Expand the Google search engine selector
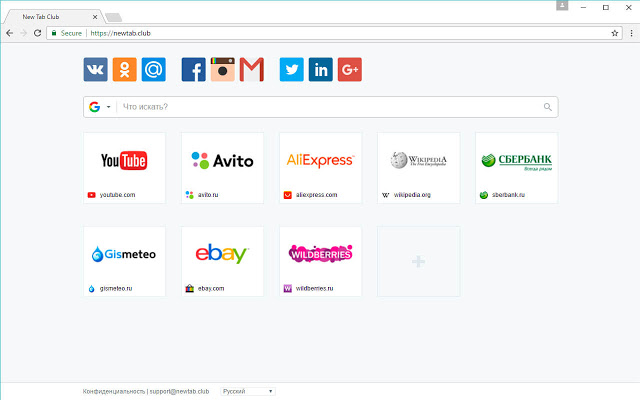This screenshot has width=640, height=400. pos(100,107)
